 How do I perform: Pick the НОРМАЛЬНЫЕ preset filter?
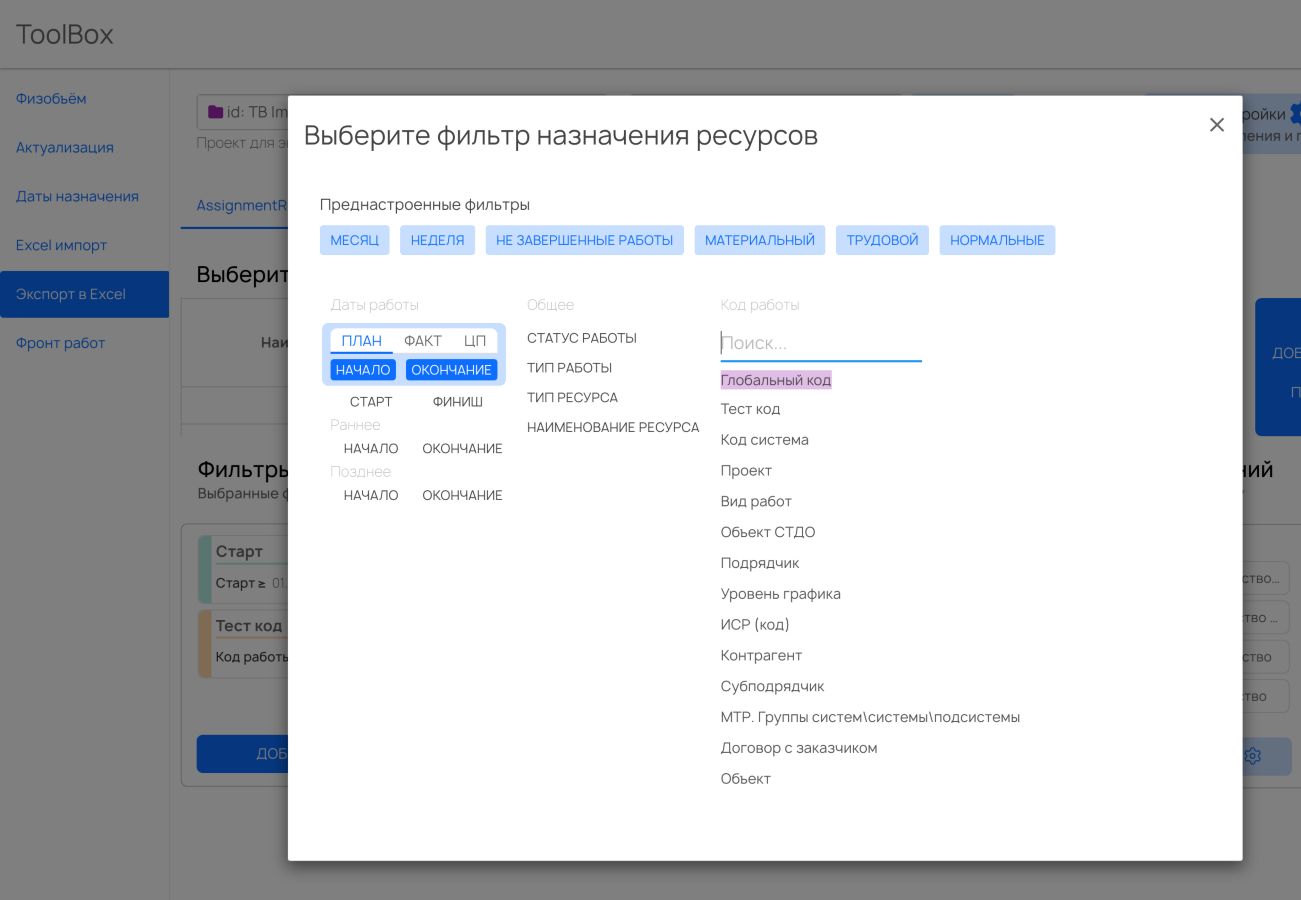coord(997,240)
